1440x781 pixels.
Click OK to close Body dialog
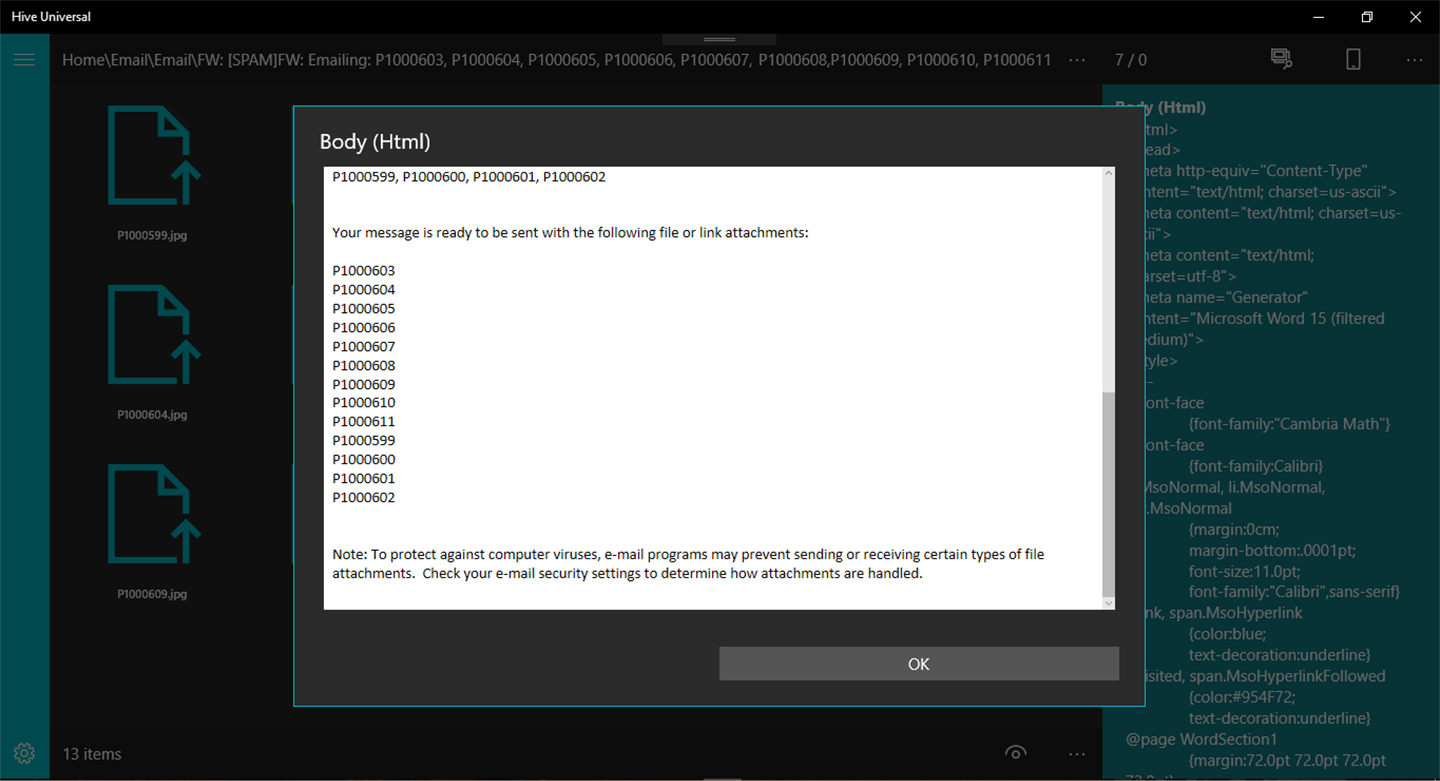coord(919,664)
